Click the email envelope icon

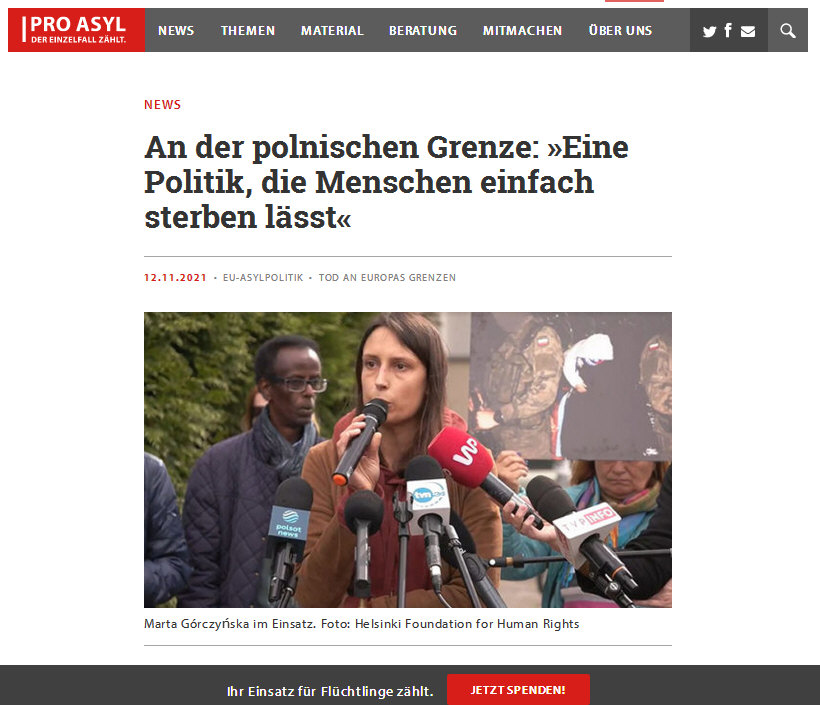coord(748,31)
